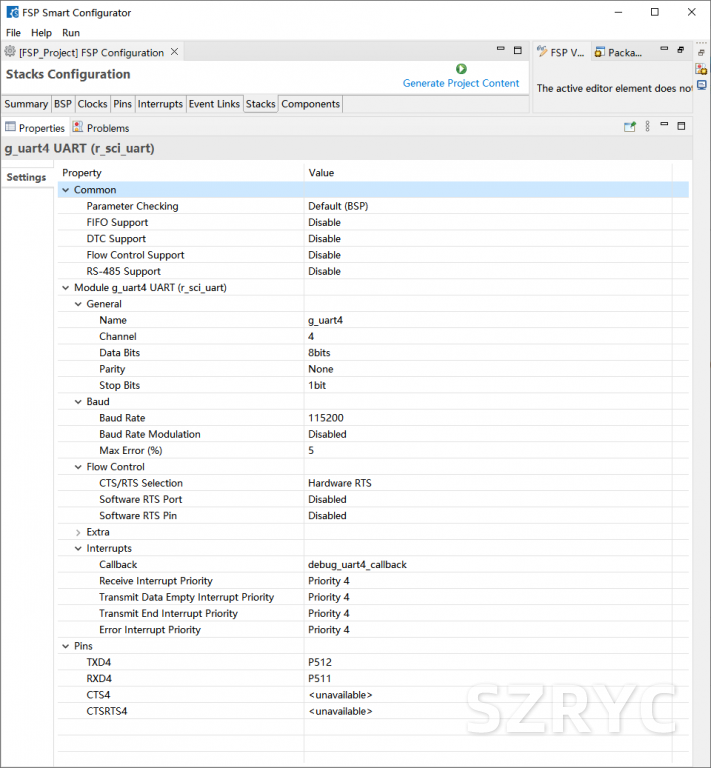Pin properties view to selection icon
Screen dimensions: 711x768
630,127
